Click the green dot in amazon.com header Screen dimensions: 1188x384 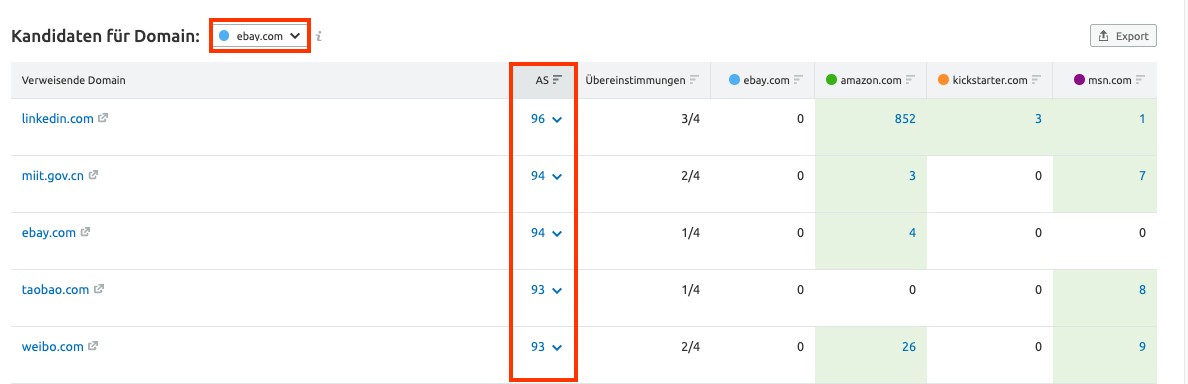pos(831,80)
